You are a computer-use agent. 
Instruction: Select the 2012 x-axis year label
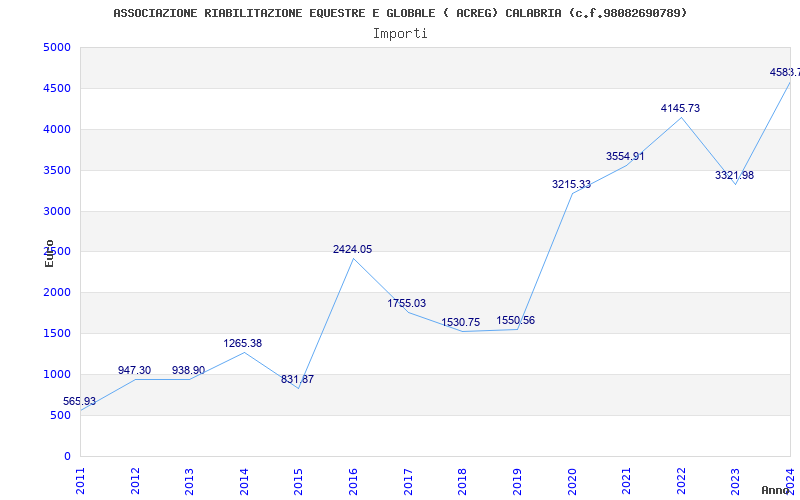[135, 479]
